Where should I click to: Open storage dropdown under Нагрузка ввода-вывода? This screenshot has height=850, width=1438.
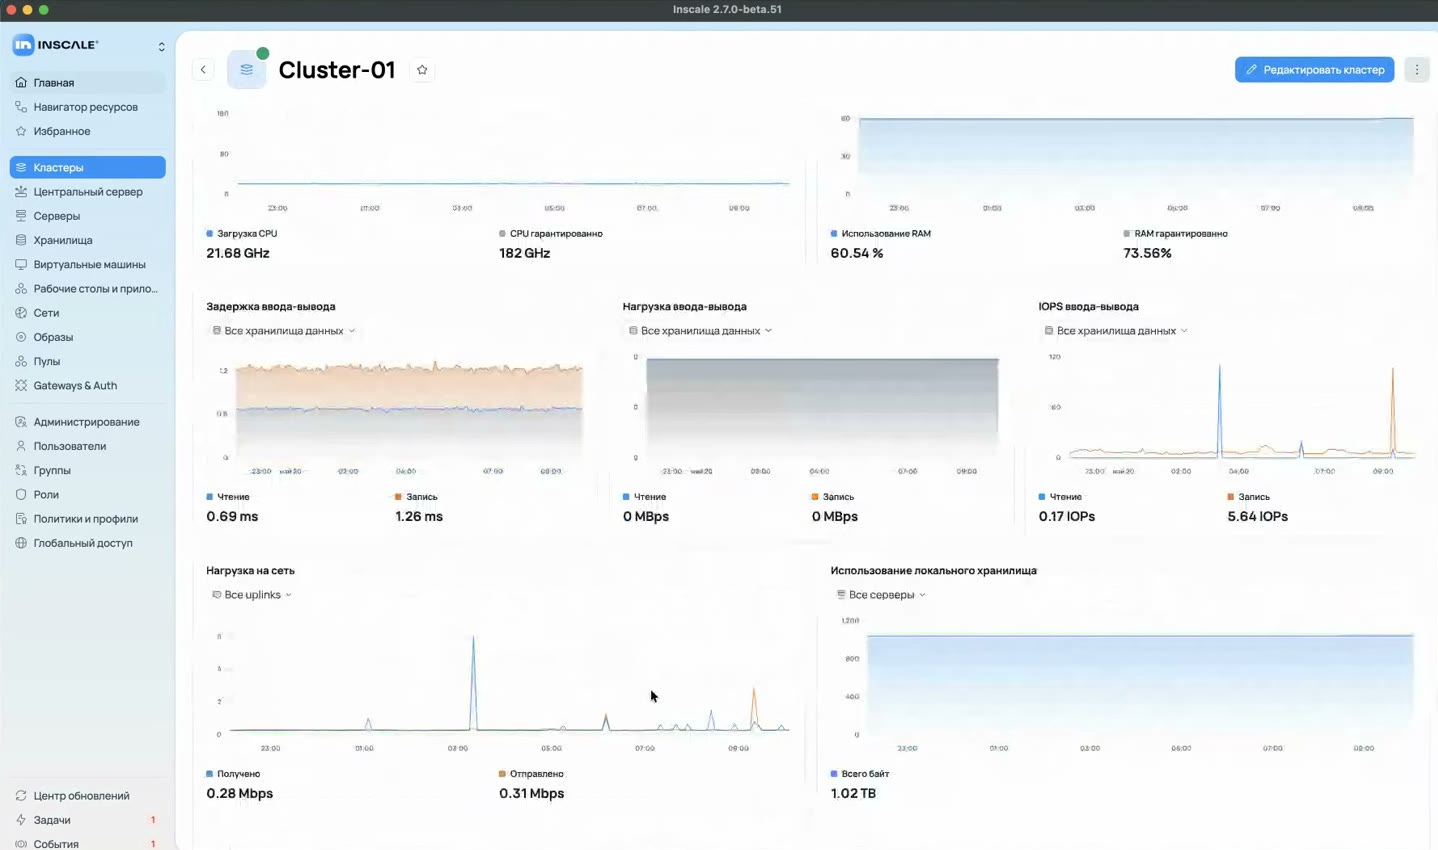[x=699, y=331]
